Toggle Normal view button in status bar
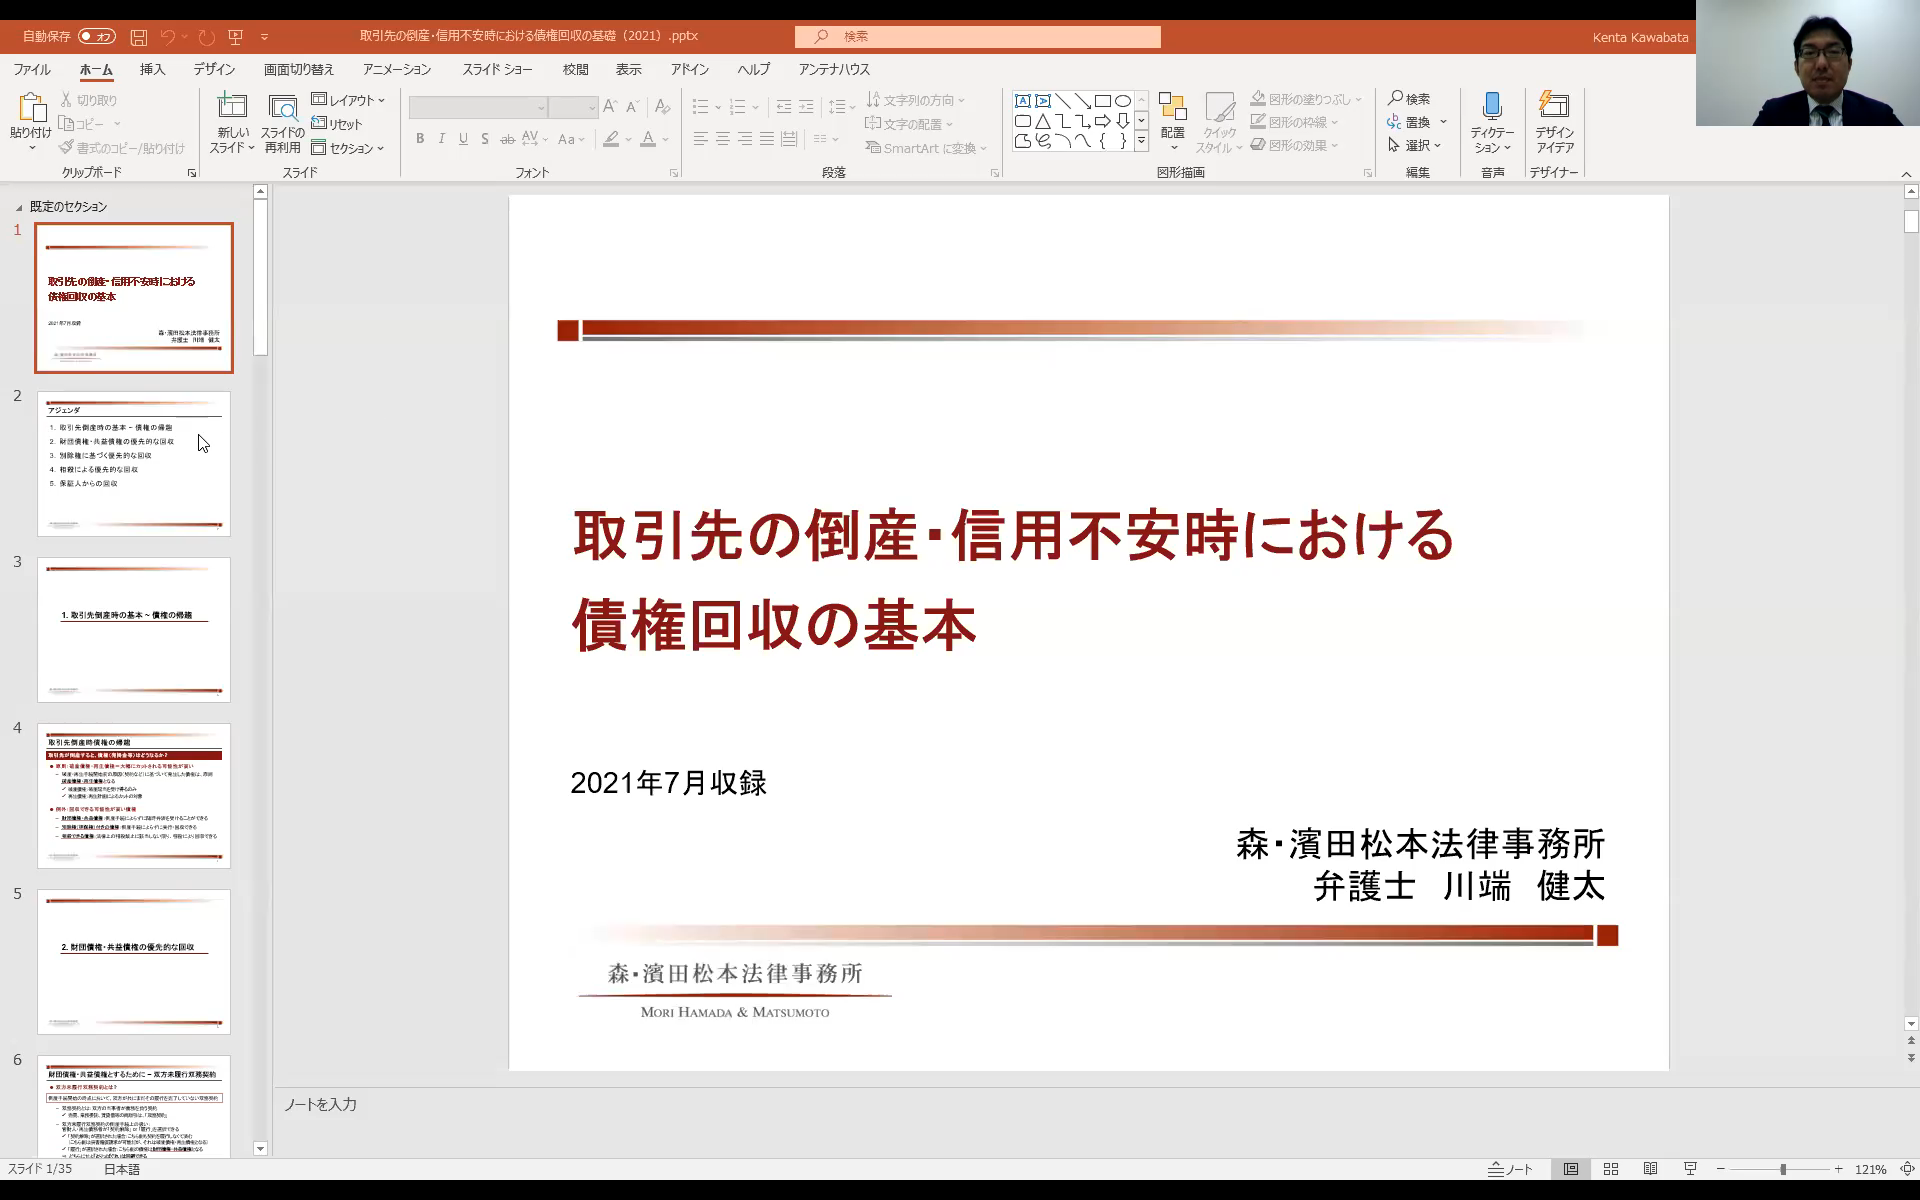The width and height of the screenshot is (1920, 1200). [x=1571, y=1169]
